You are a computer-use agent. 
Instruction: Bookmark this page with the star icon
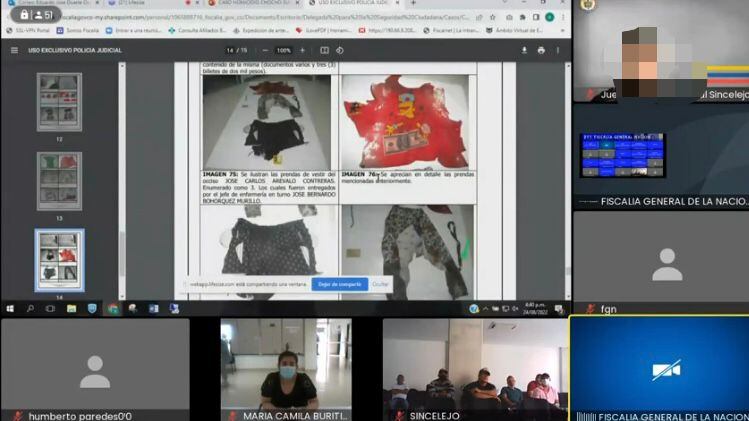(492, 17)
